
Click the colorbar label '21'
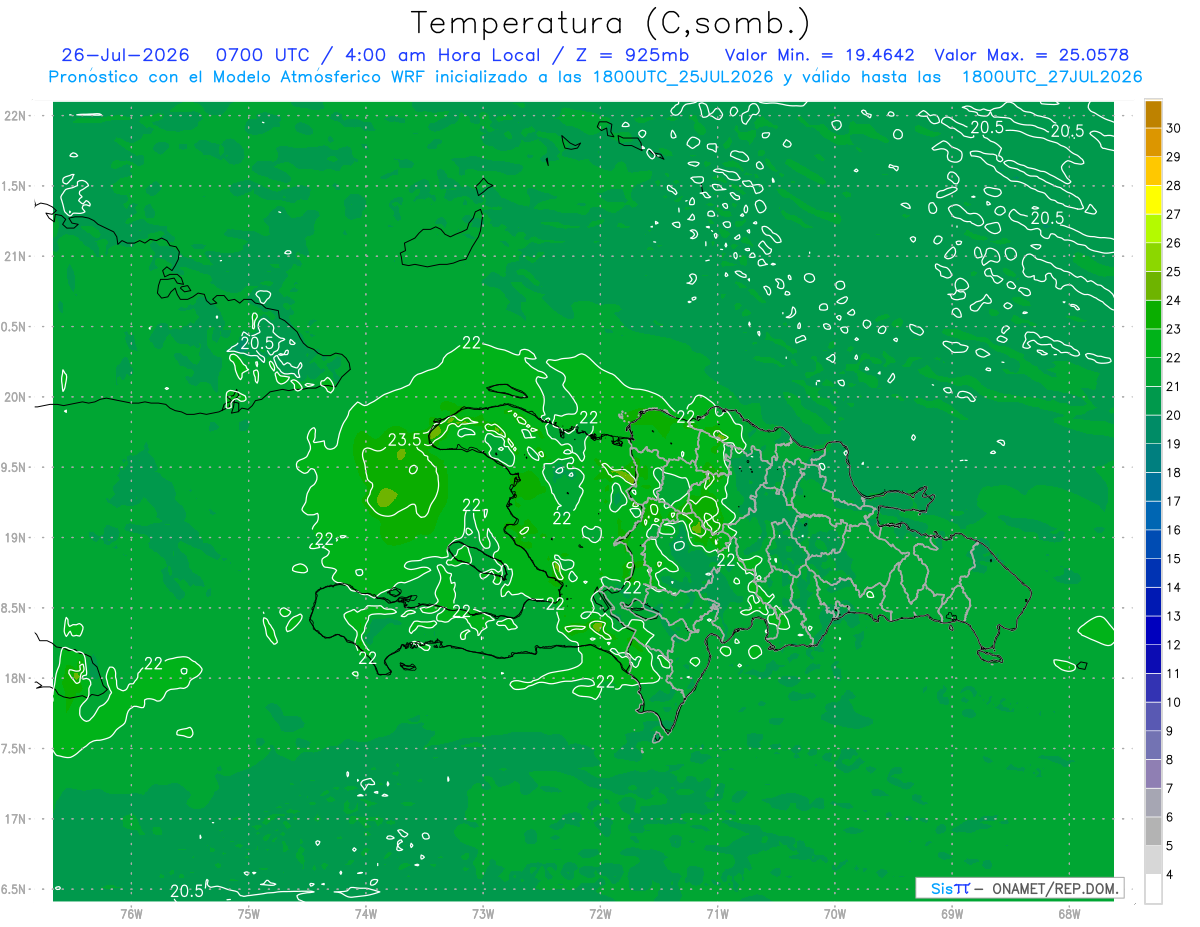(x=1174, y=387)
